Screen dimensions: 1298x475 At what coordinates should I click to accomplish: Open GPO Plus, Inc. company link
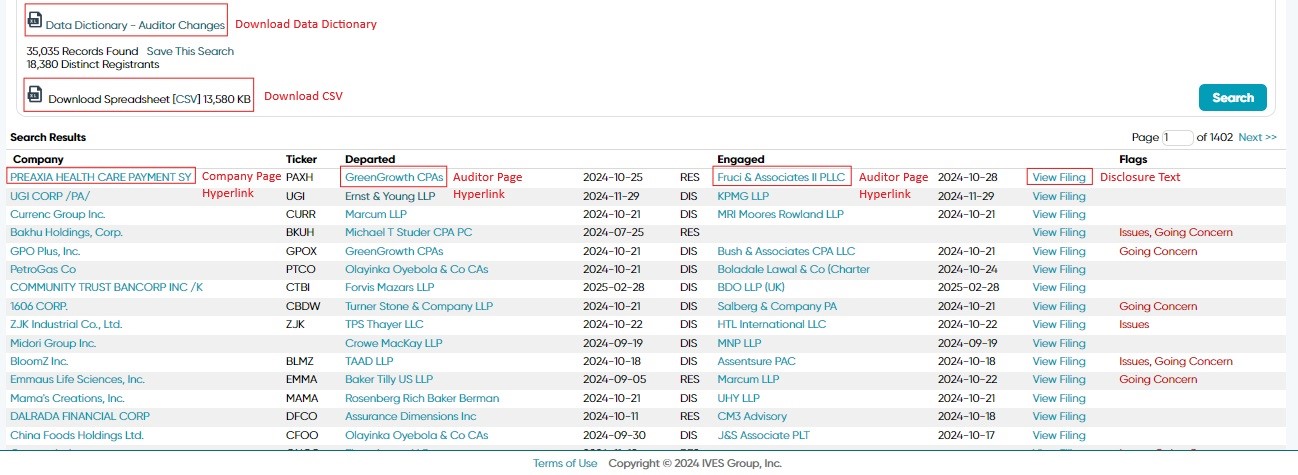click(x=45, y=251)
